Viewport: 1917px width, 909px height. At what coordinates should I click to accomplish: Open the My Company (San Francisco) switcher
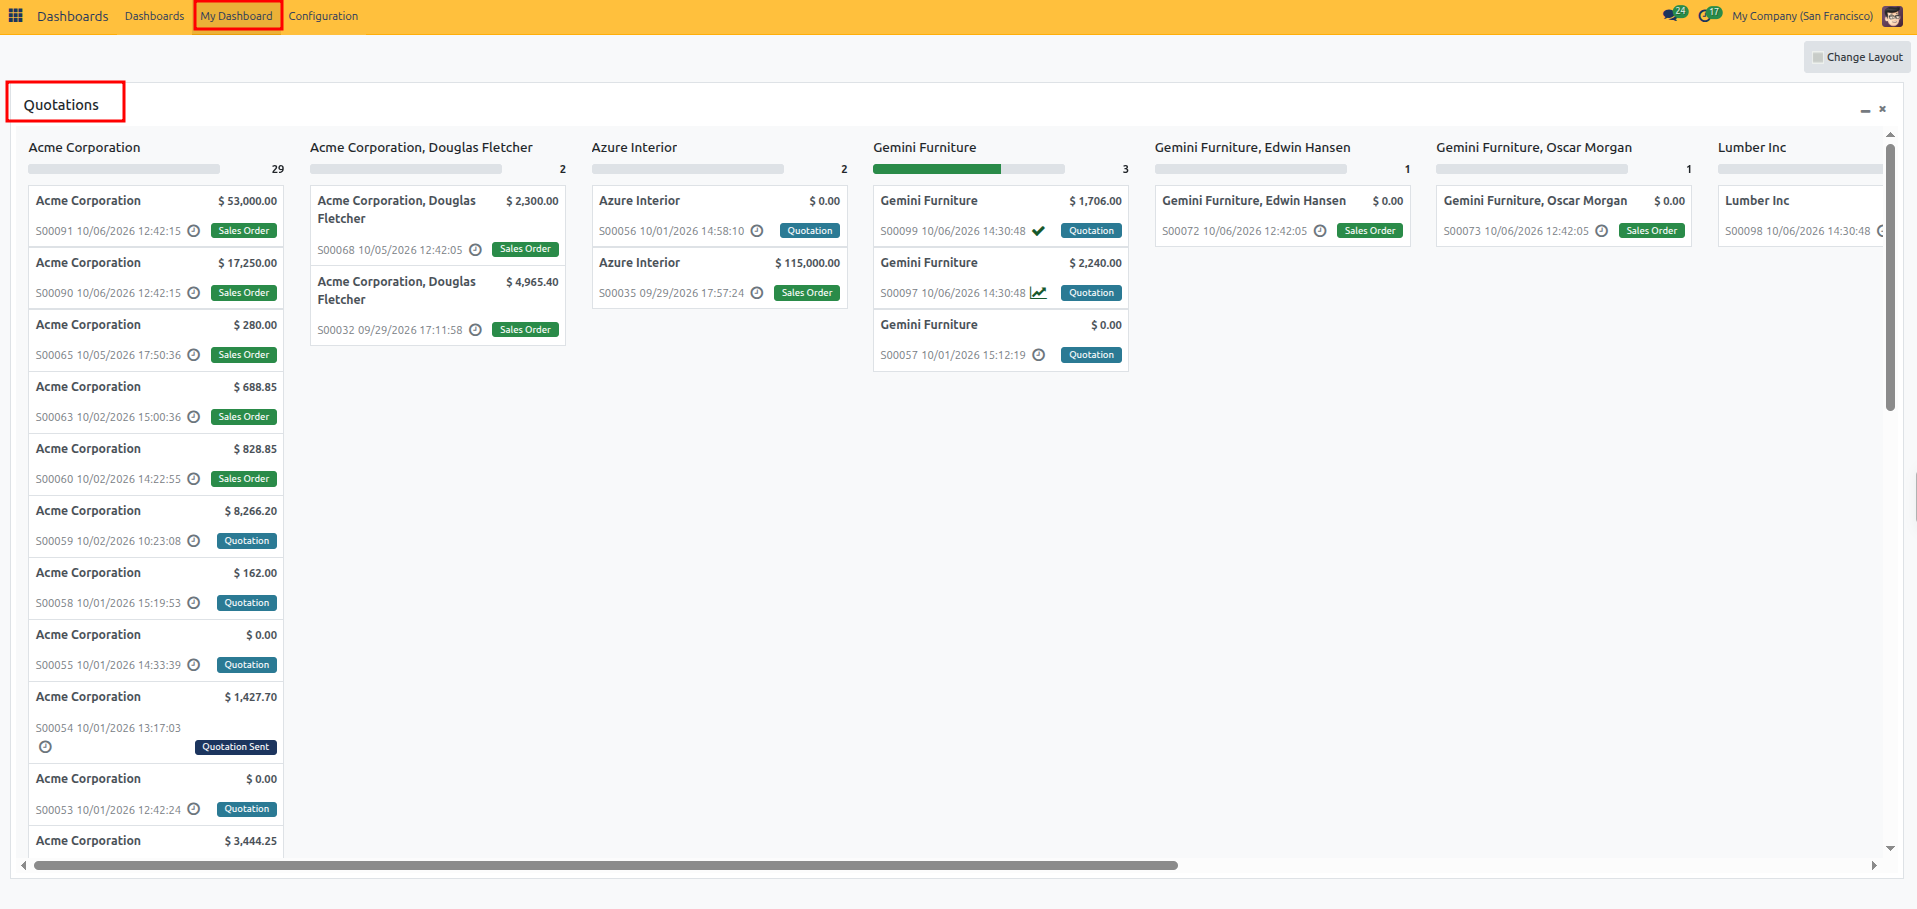click(1802, 16)
